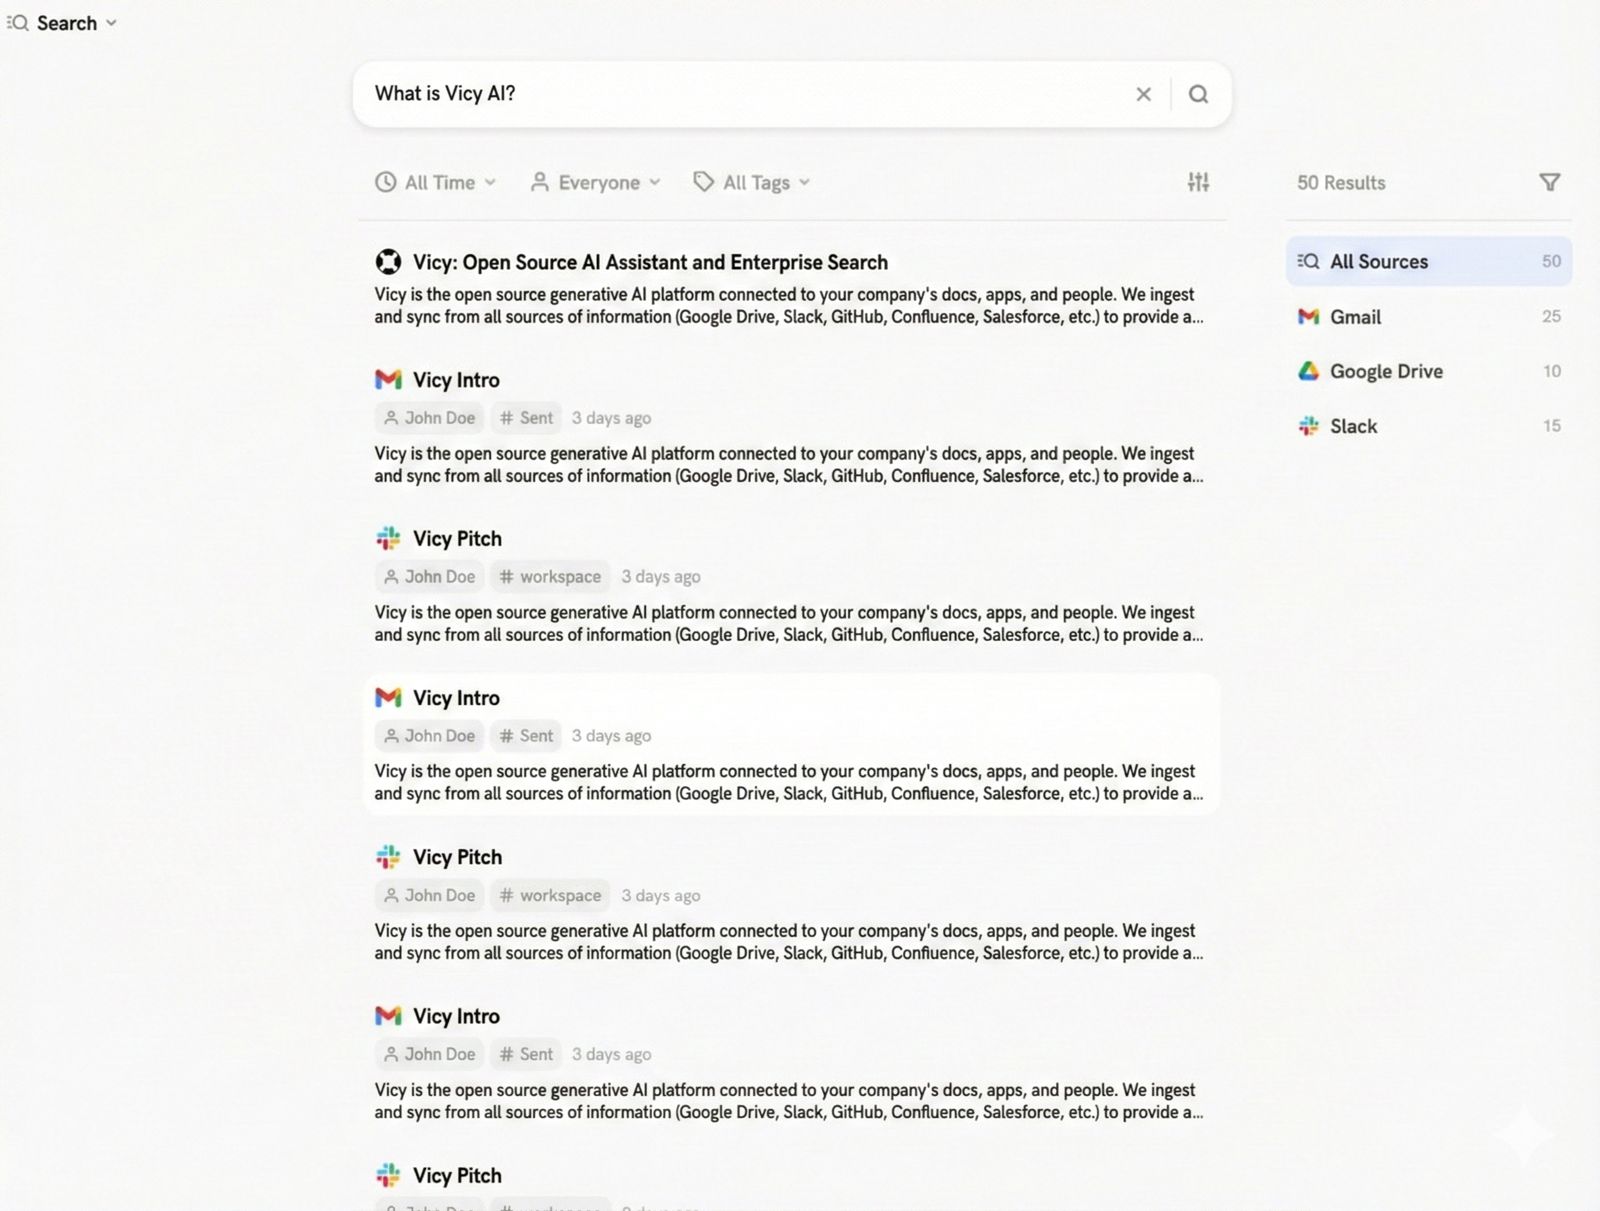Expand the All Time dropdown

click(x=435, y=182)
